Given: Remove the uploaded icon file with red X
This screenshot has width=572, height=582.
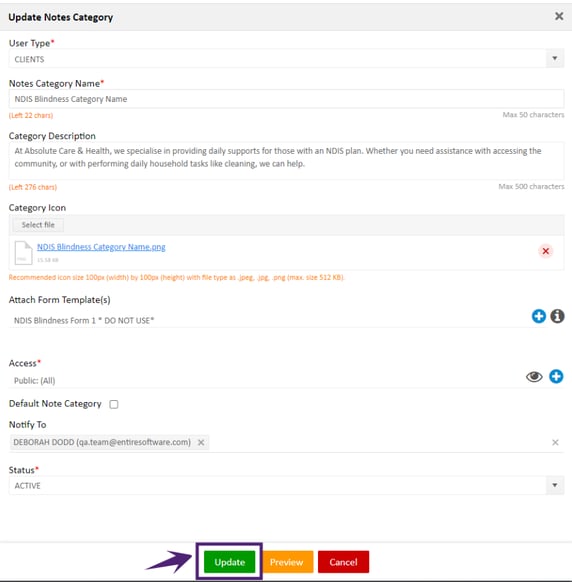Looking at the screenshot, I should tap(546, 251).
